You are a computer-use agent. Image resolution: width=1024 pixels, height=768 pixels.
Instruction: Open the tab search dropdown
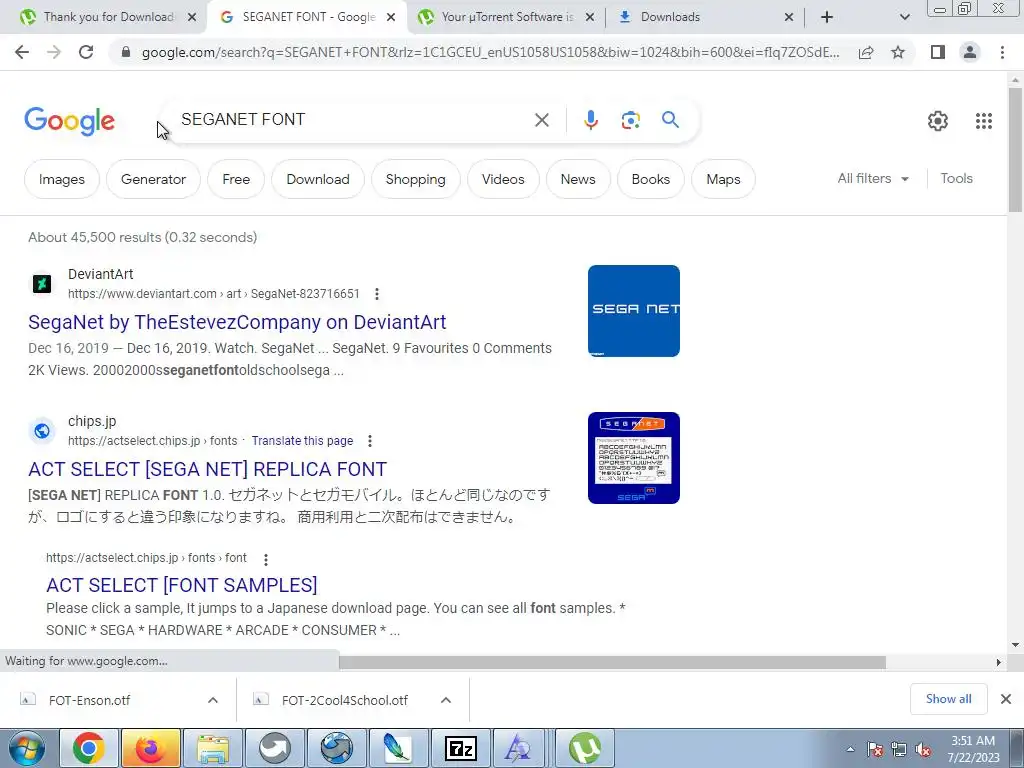click(x=904, y=17)
